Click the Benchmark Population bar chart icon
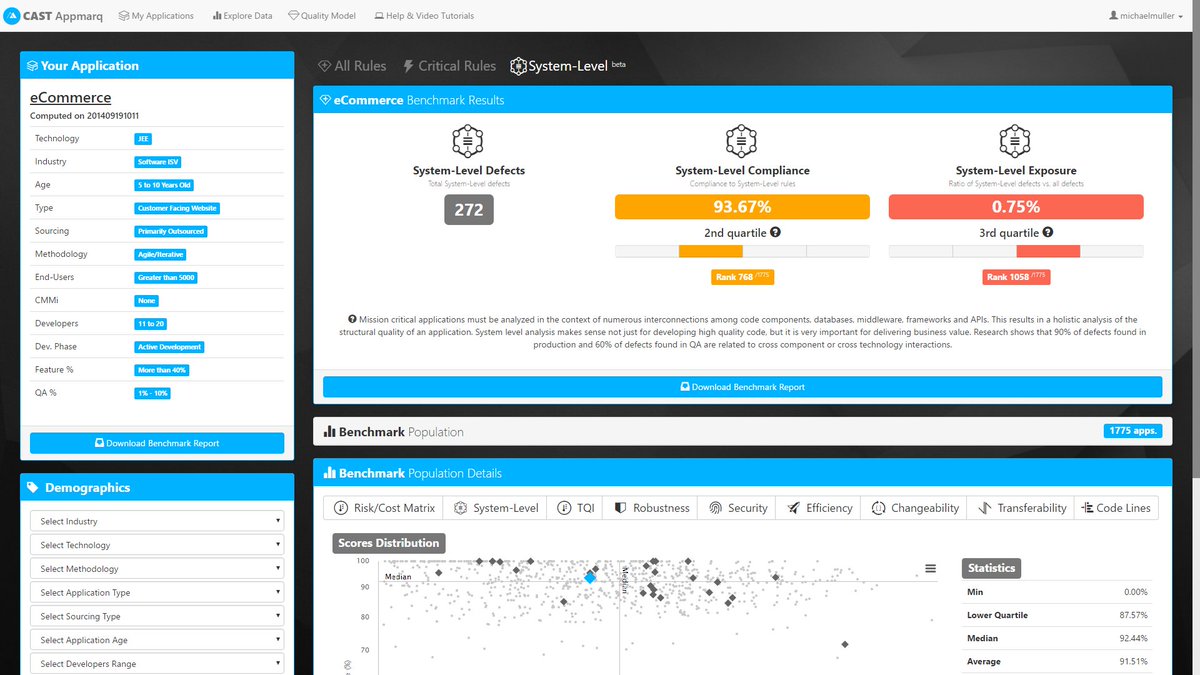 [329, 432]
